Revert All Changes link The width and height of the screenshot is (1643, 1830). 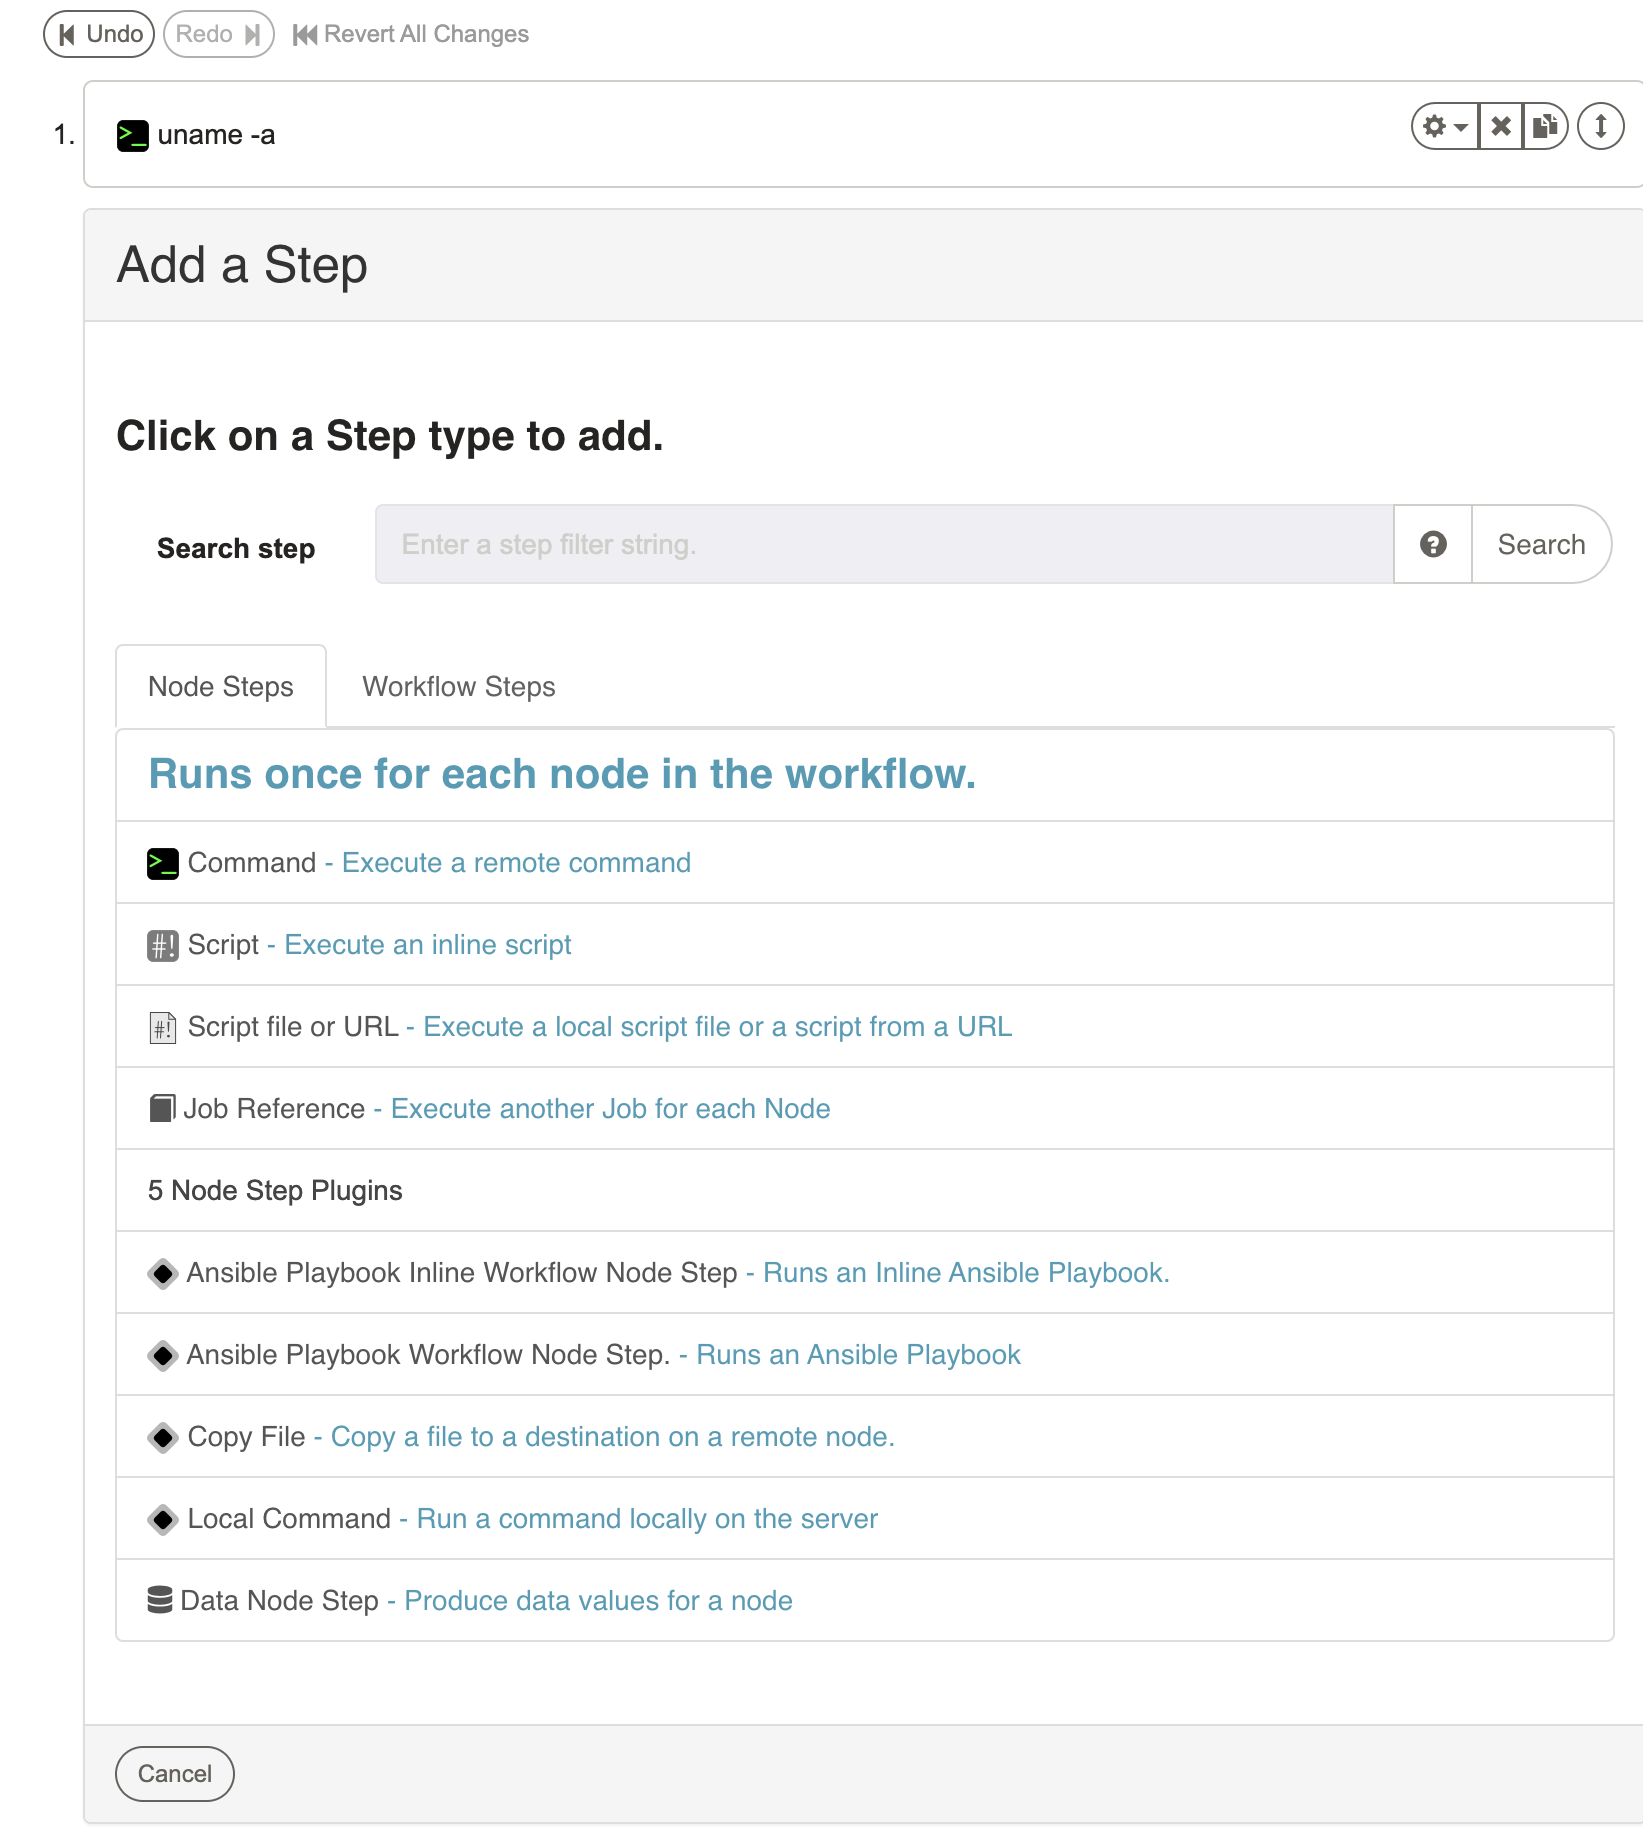point(411,34)
